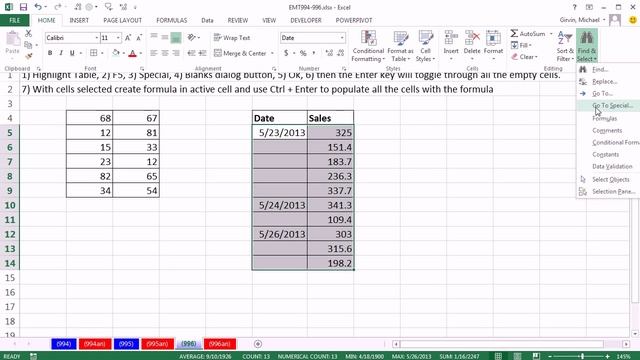The height and width of the screenshot is (360, 640).
Task: Click the Save icon in quick access toolbar
Action: (23, 7)
